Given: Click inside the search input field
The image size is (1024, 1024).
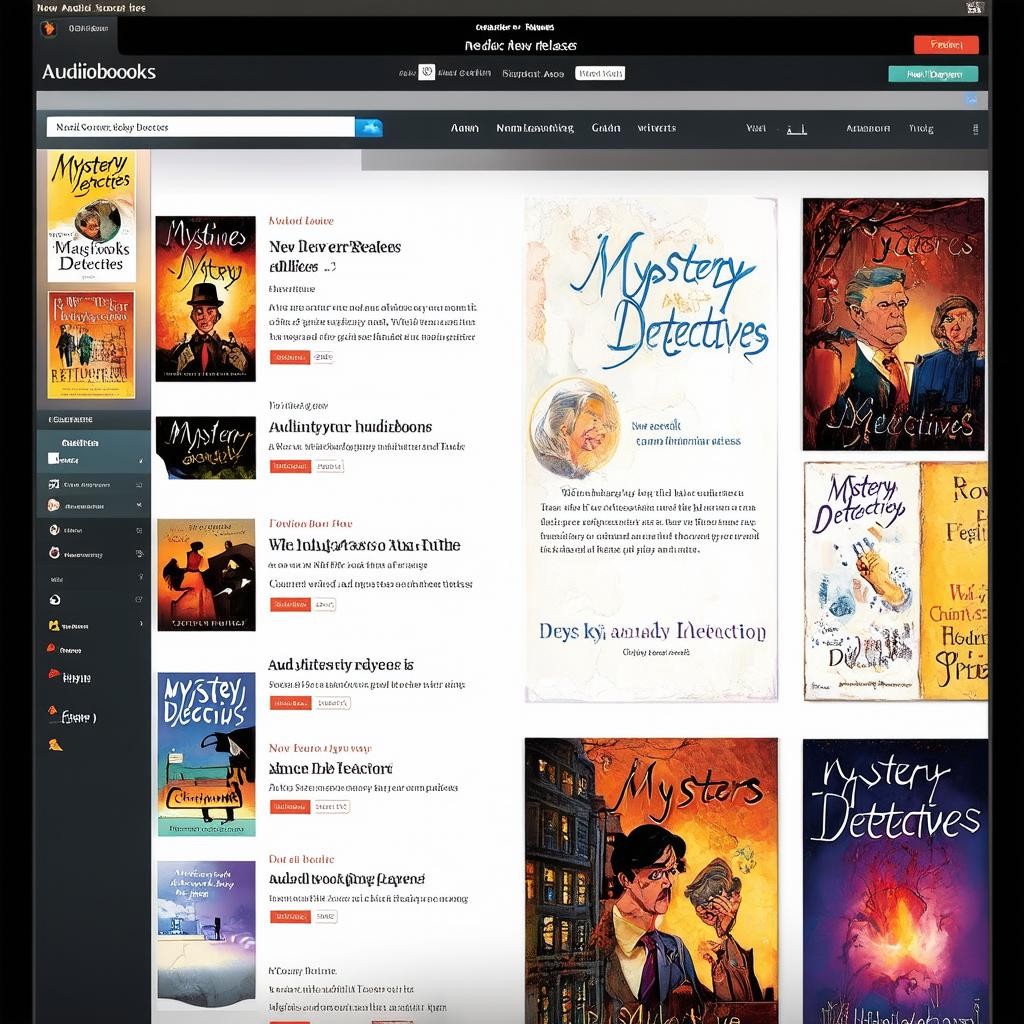Looking at the screenshot, I should (x=200, y=127).
